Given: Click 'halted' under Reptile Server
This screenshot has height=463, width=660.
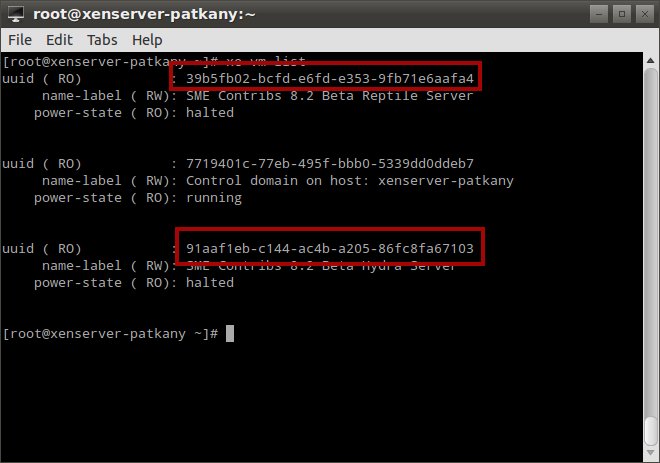Looking at the screenshot, I should (210, 112).
